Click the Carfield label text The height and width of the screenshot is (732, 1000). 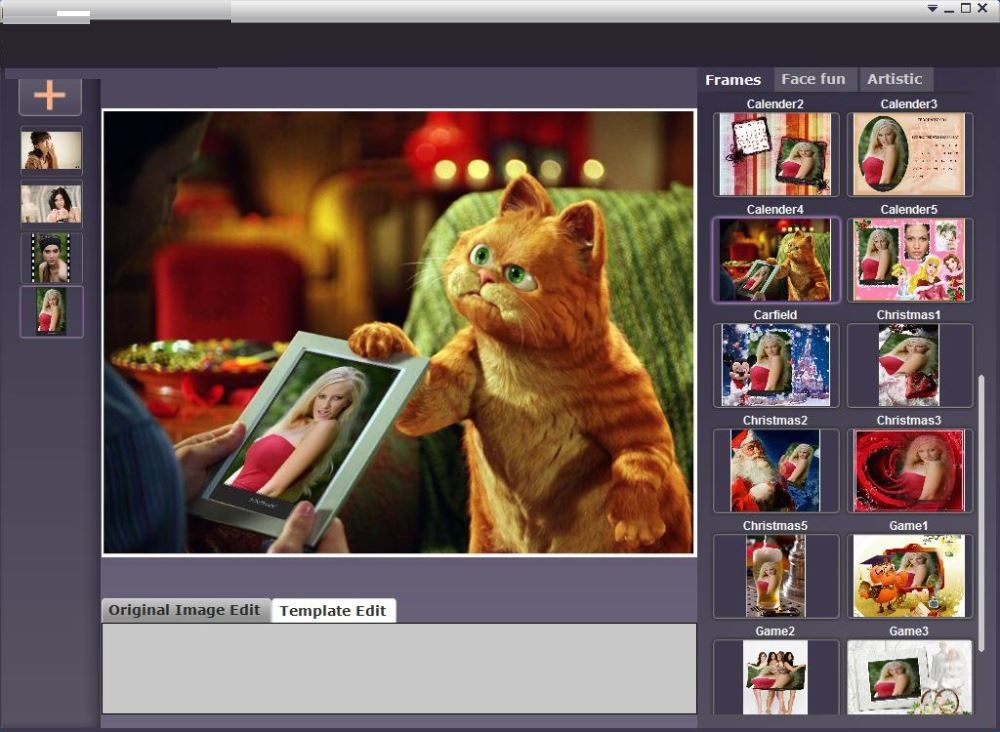click(x=775, y=315)
